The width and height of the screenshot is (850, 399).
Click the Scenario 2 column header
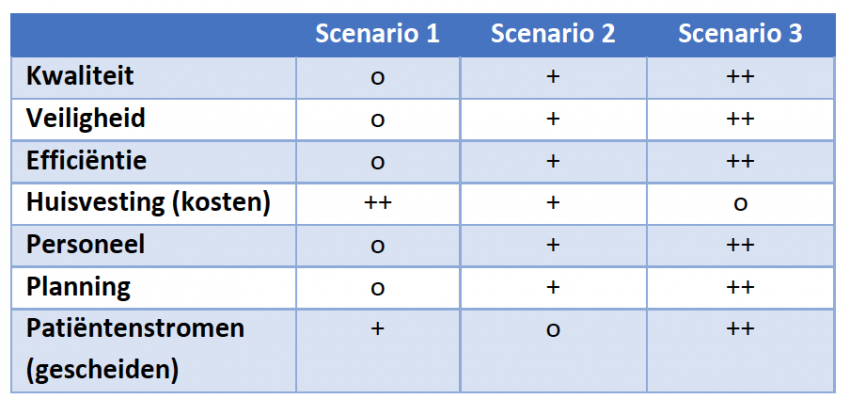tap(553, 34)
